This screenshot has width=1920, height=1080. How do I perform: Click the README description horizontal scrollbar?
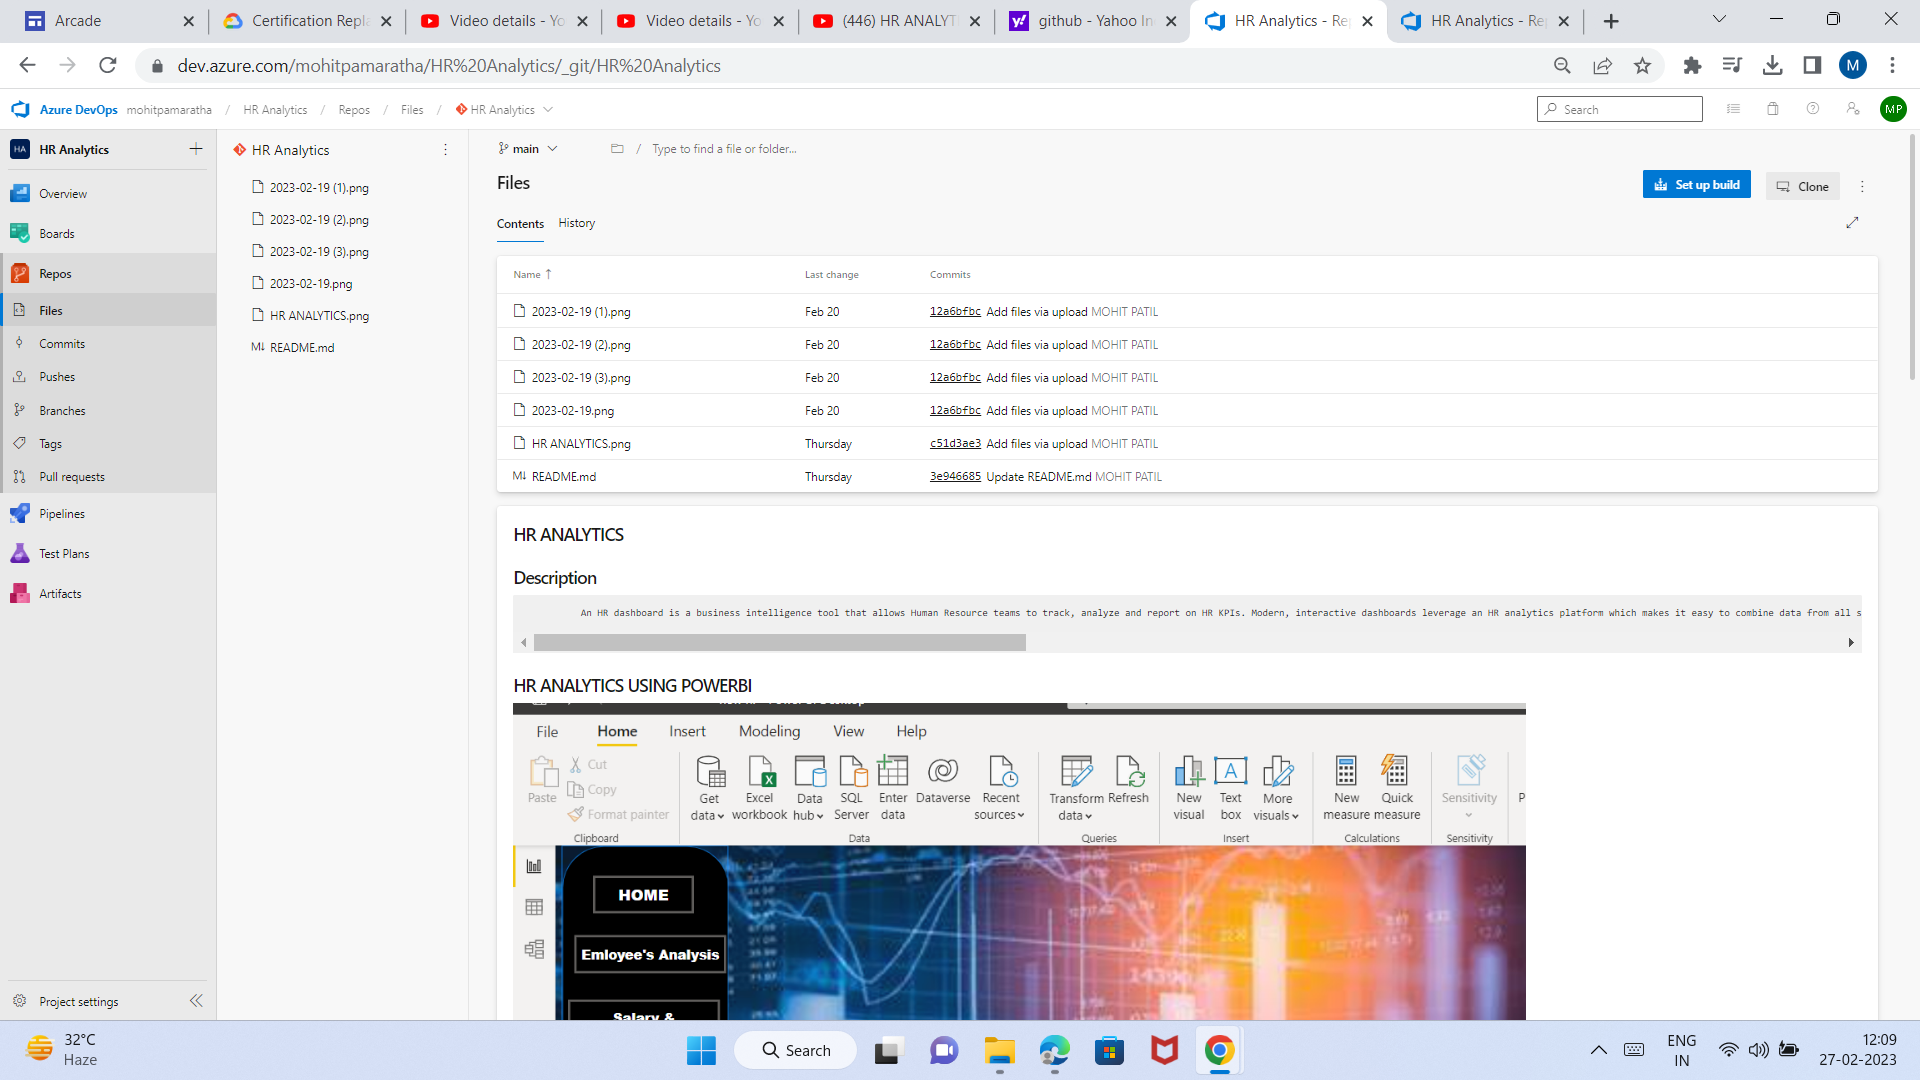[x=780, y=643]
